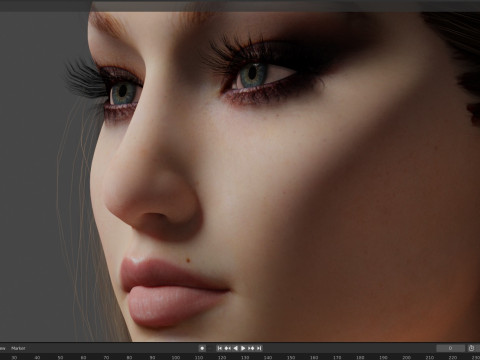Click the current frame number field
480x360 pixels.
[450, 348]
